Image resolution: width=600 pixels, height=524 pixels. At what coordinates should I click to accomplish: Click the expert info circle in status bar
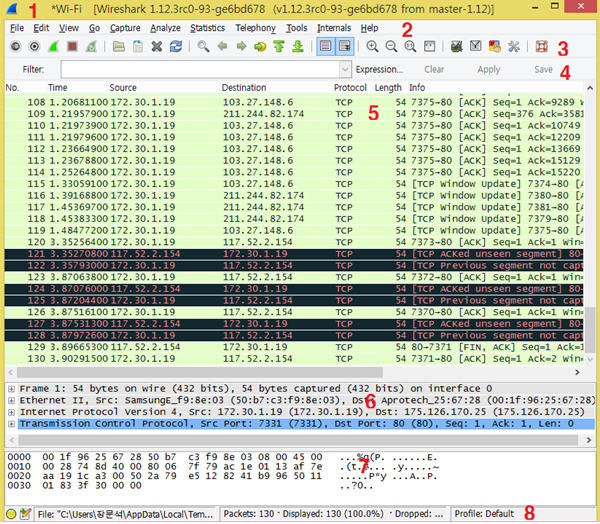coord(11,514)
